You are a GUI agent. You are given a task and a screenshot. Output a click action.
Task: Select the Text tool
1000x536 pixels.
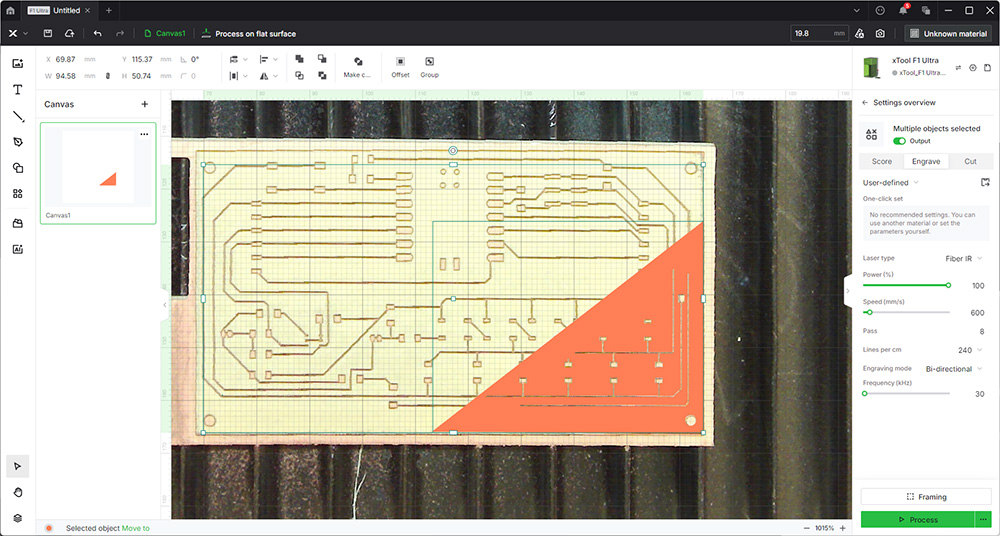(x=18, y=89)
